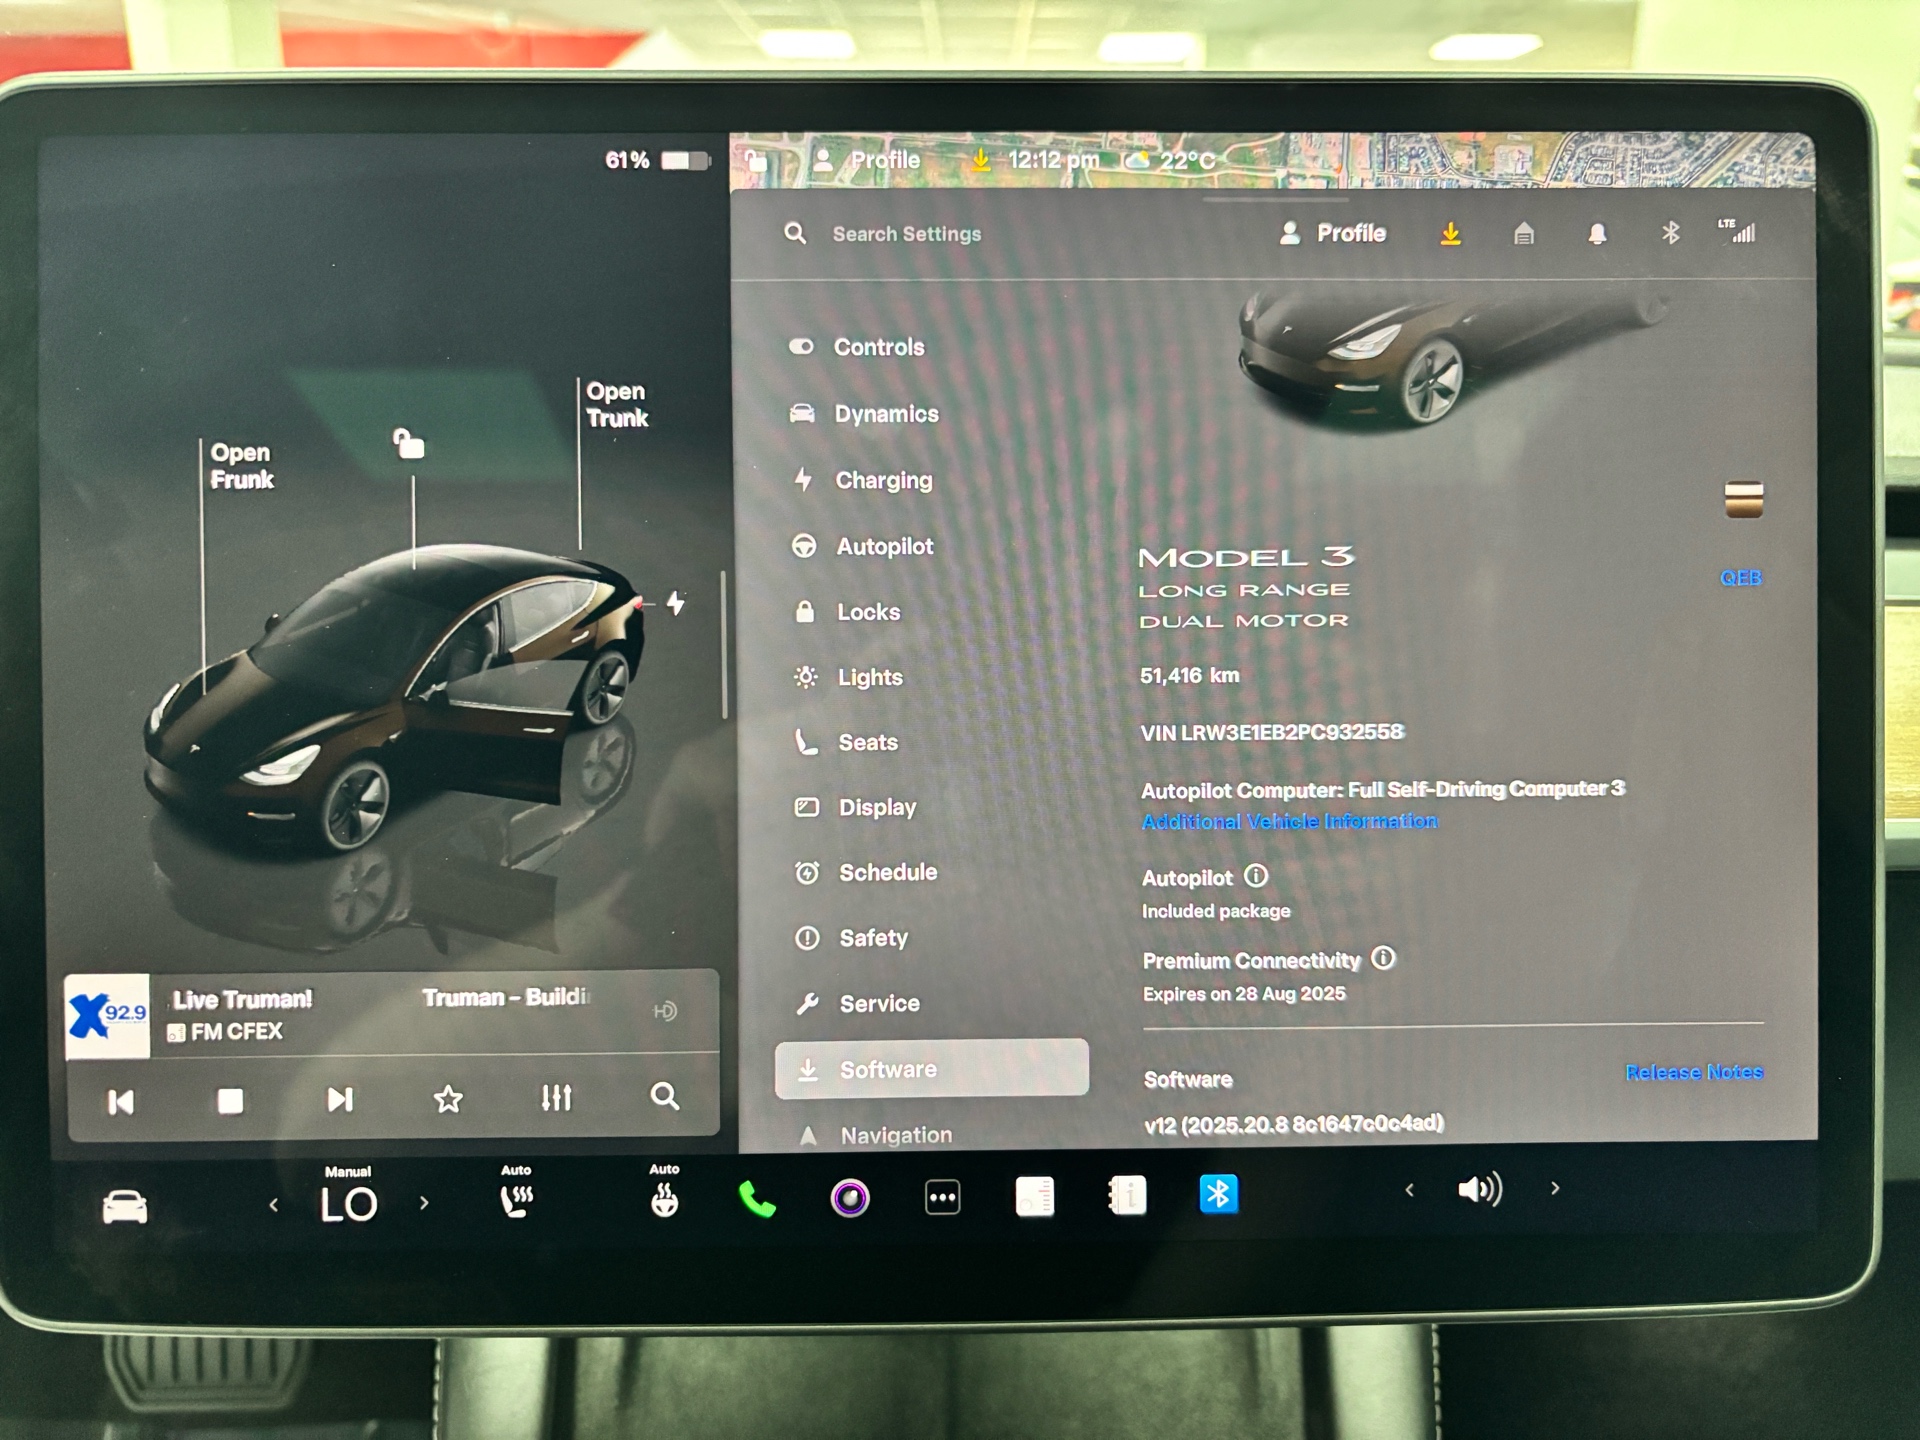
Task: Open the app launcher dots icon
Action: pos(942,1197)
